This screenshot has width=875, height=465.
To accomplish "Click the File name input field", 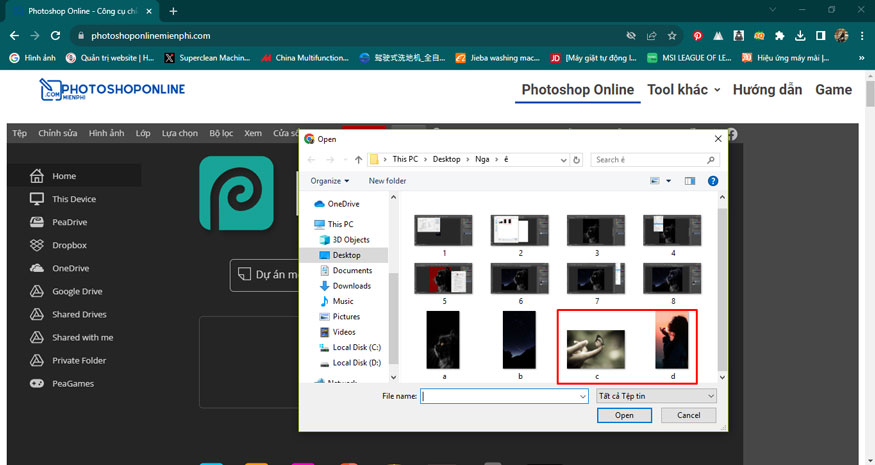I will [x=504, y=396].
